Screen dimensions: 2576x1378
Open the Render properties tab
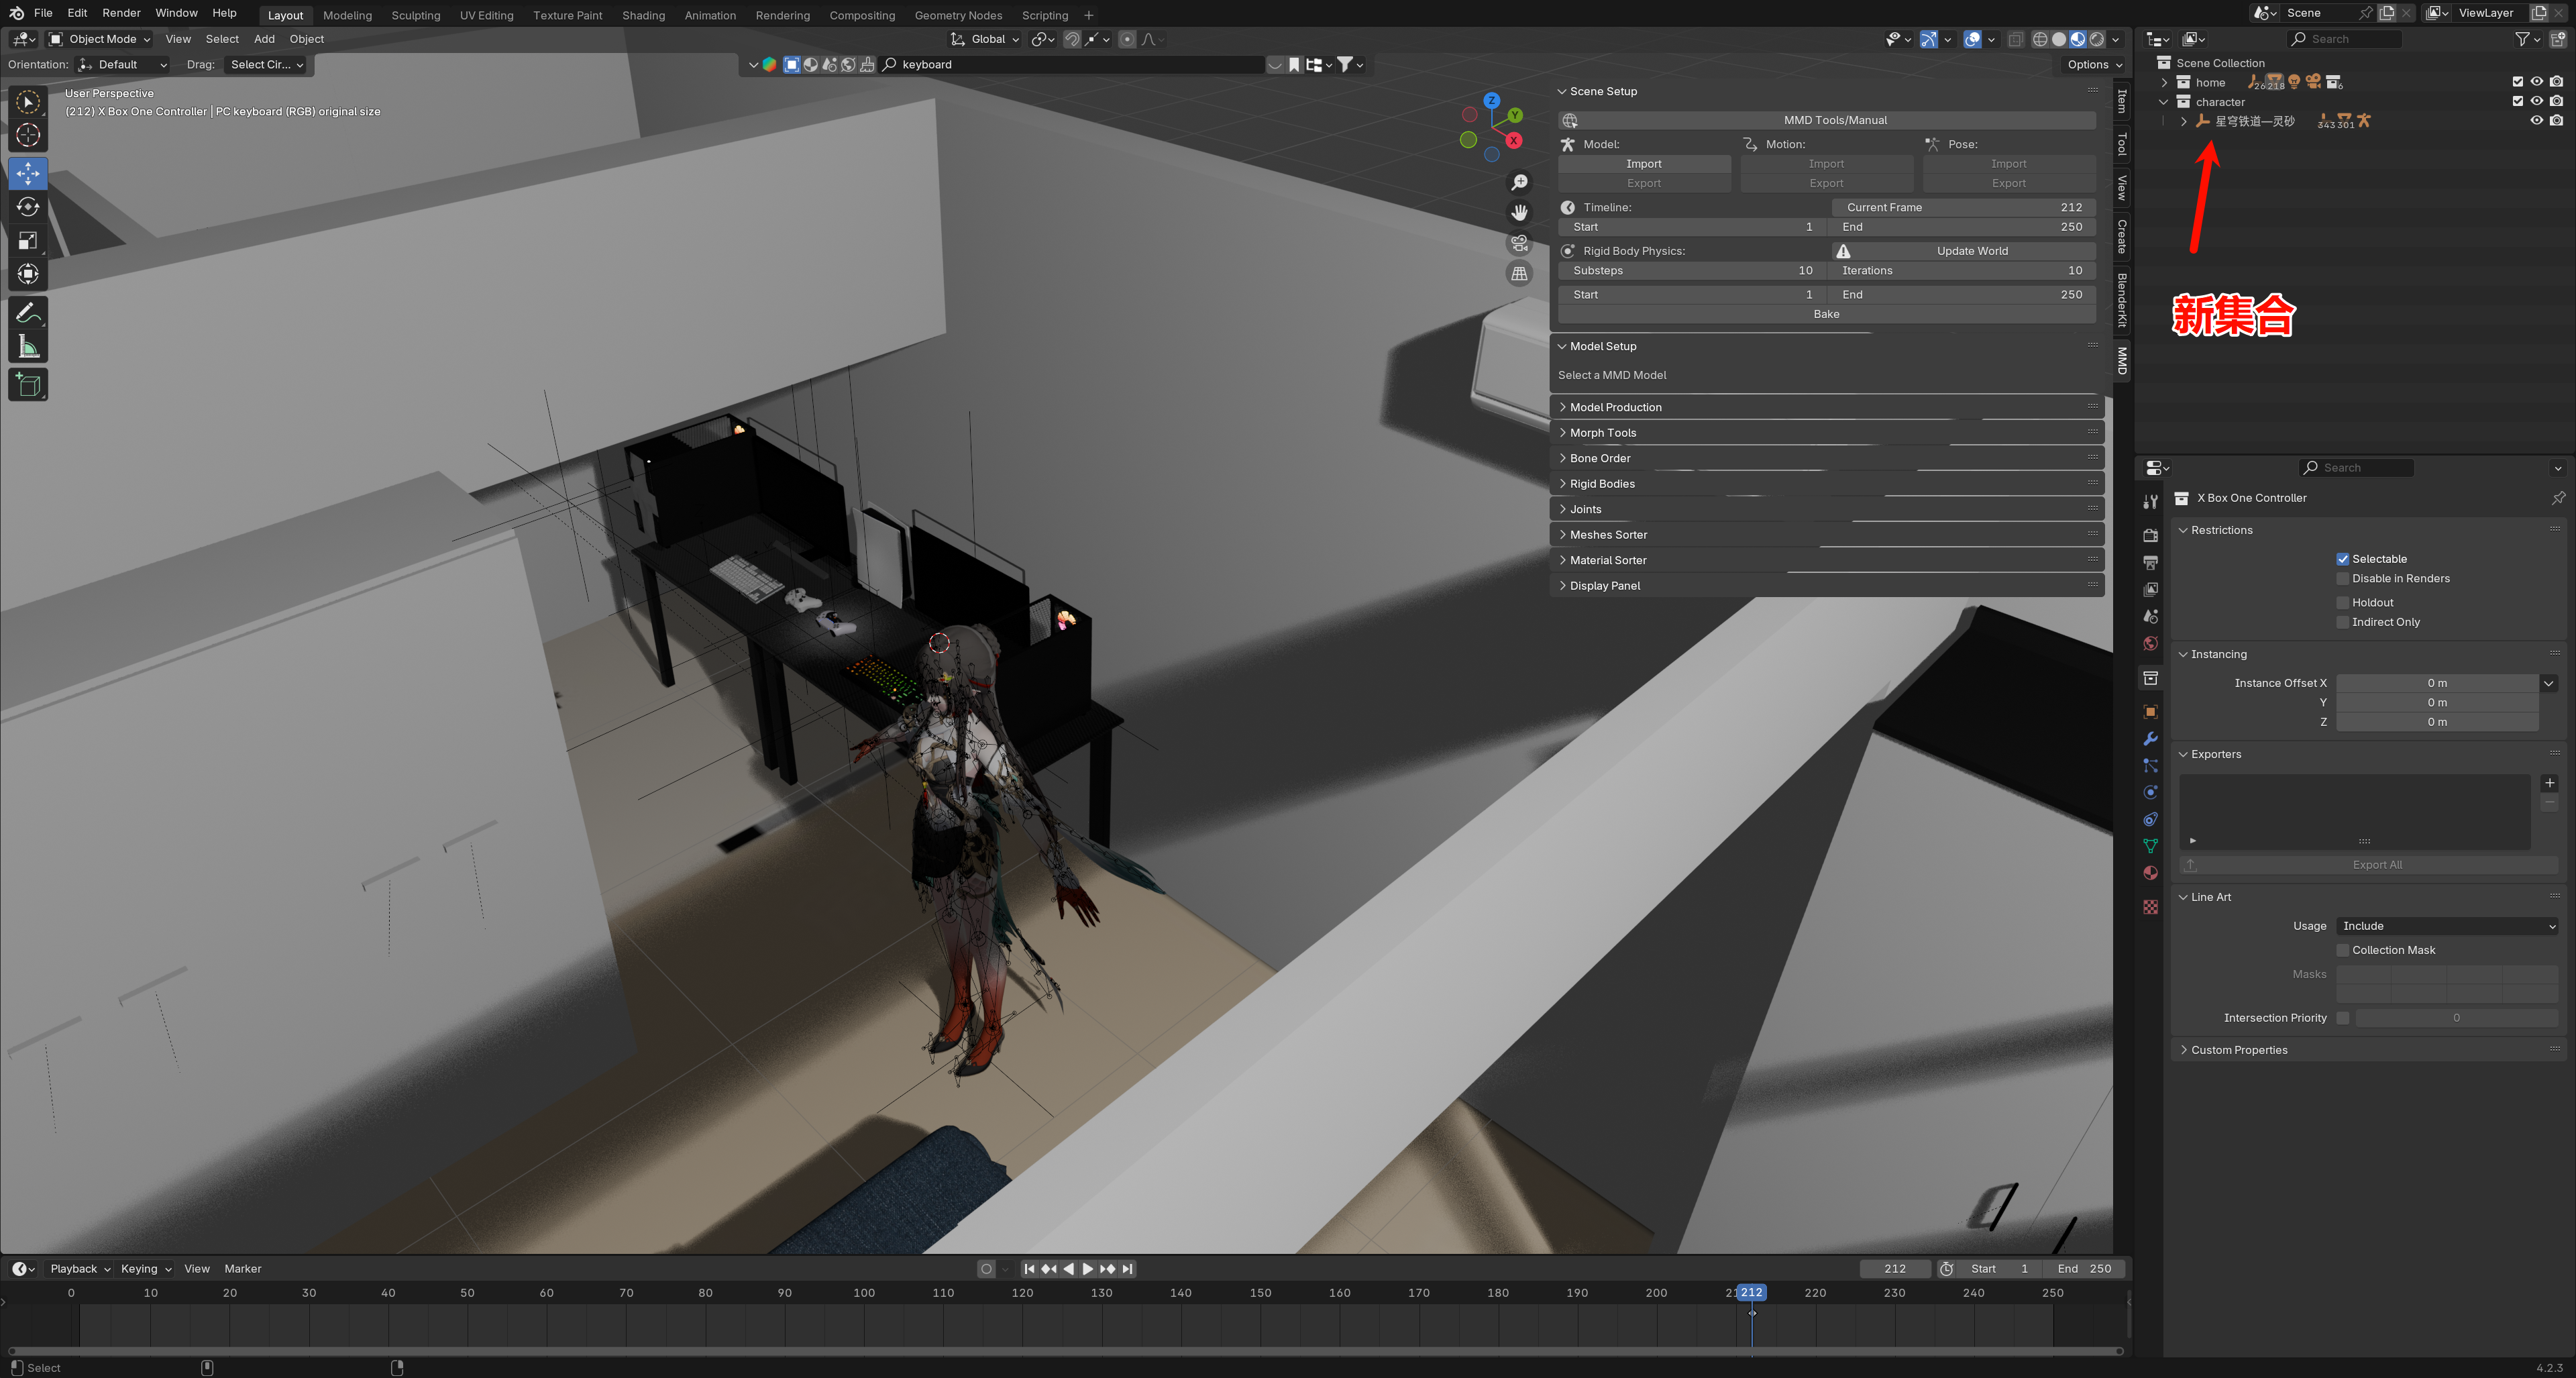pos(2150,535)
